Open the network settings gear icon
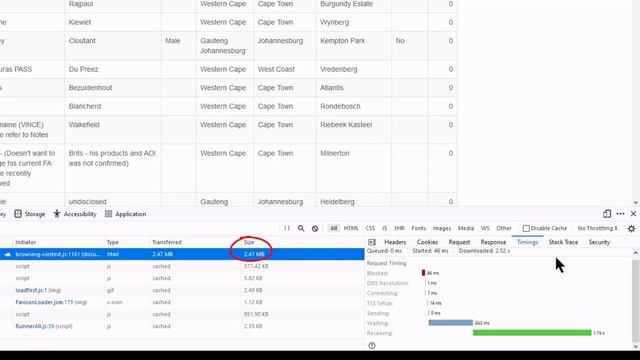This screenshot has width=640, height=360. [631, 229]
